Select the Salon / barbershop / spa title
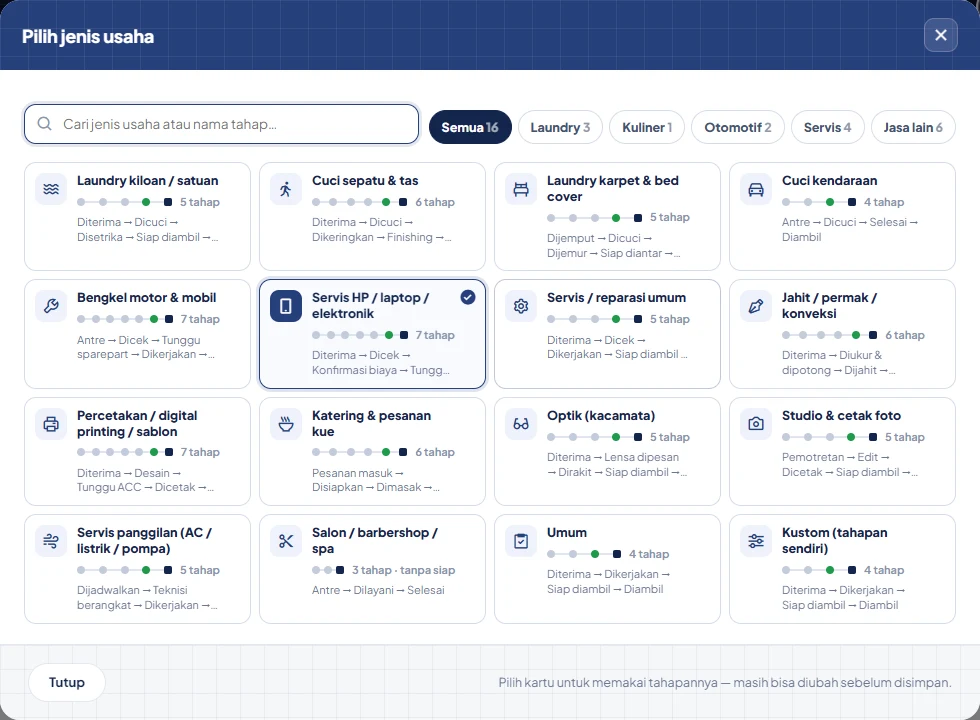This screenshot has width=980, height=720. click(x=375, y=541)
